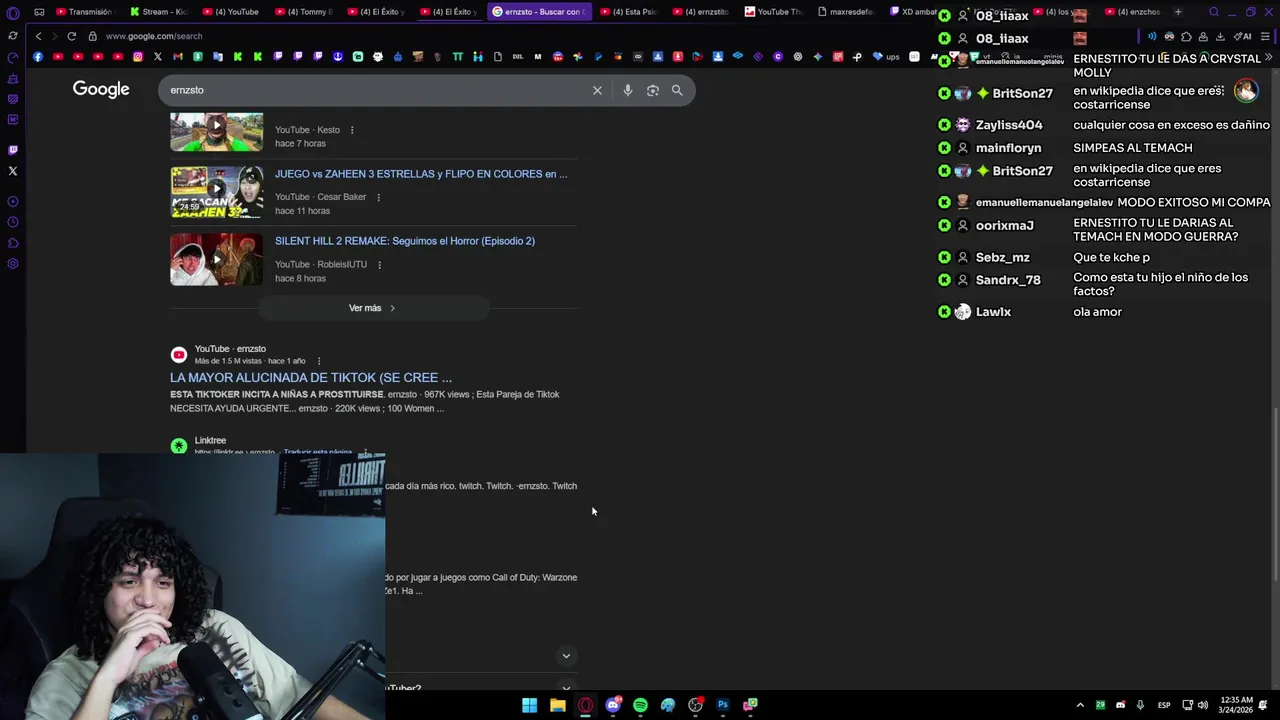Open clock and date in taskbar
Screen dimensions: 1280x720
tap(1235, 705)
